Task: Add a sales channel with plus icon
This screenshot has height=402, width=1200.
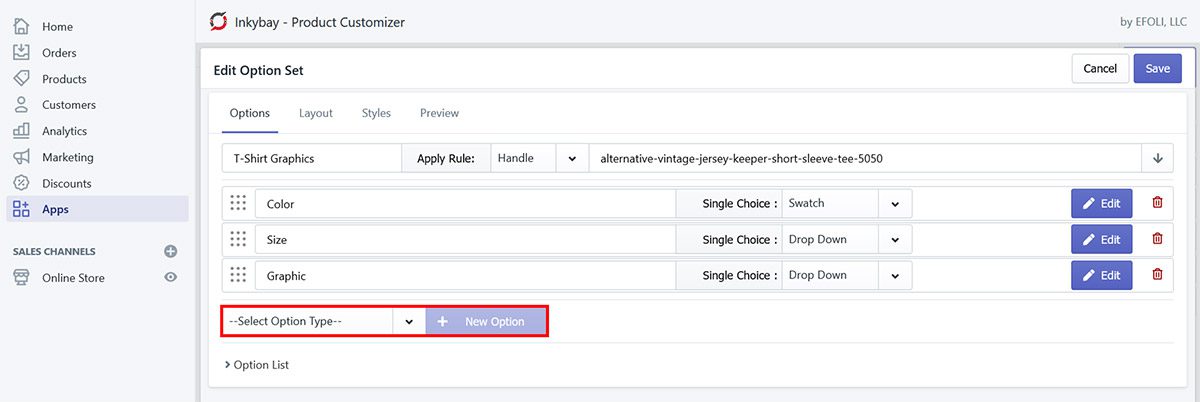Action: click(x=171, y=251)
